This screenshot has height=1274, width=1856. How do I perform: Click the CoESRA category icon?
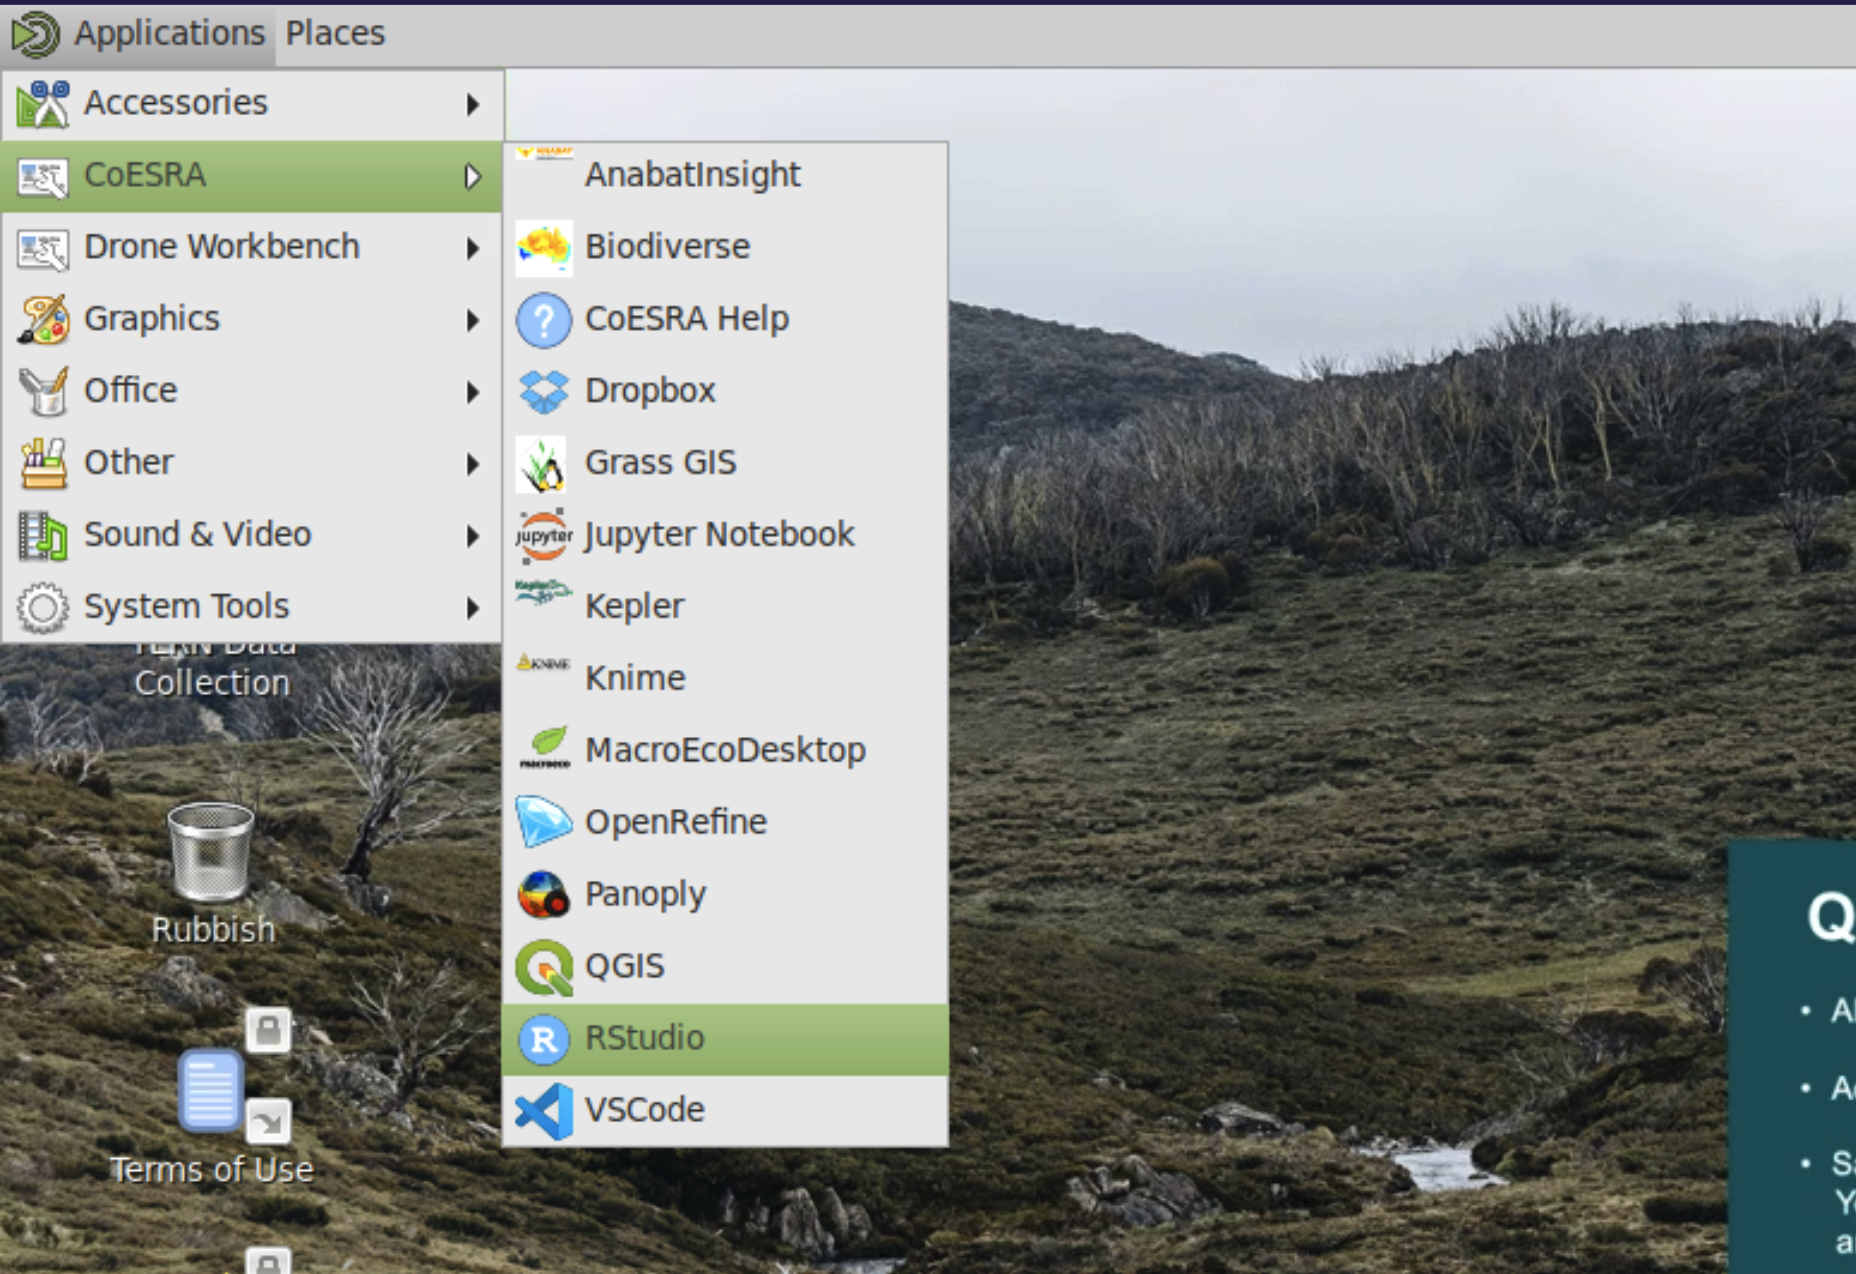tap(43, 177)
